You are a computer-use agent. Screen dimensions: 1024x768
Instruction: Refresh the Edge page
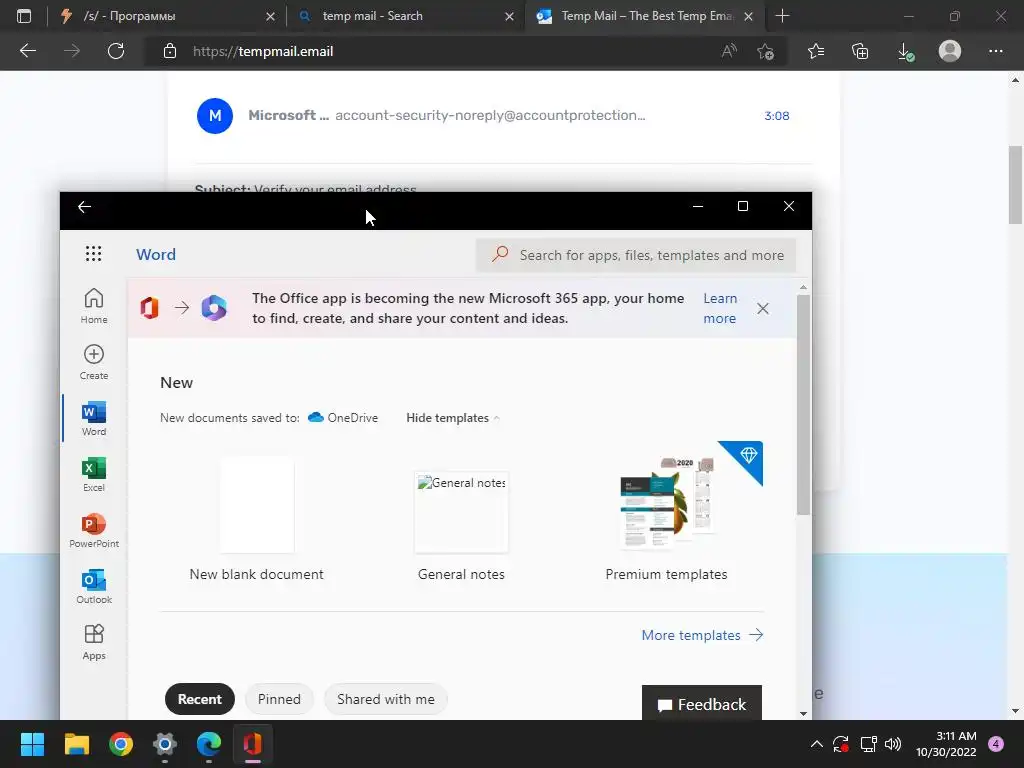tap(116, 51)
